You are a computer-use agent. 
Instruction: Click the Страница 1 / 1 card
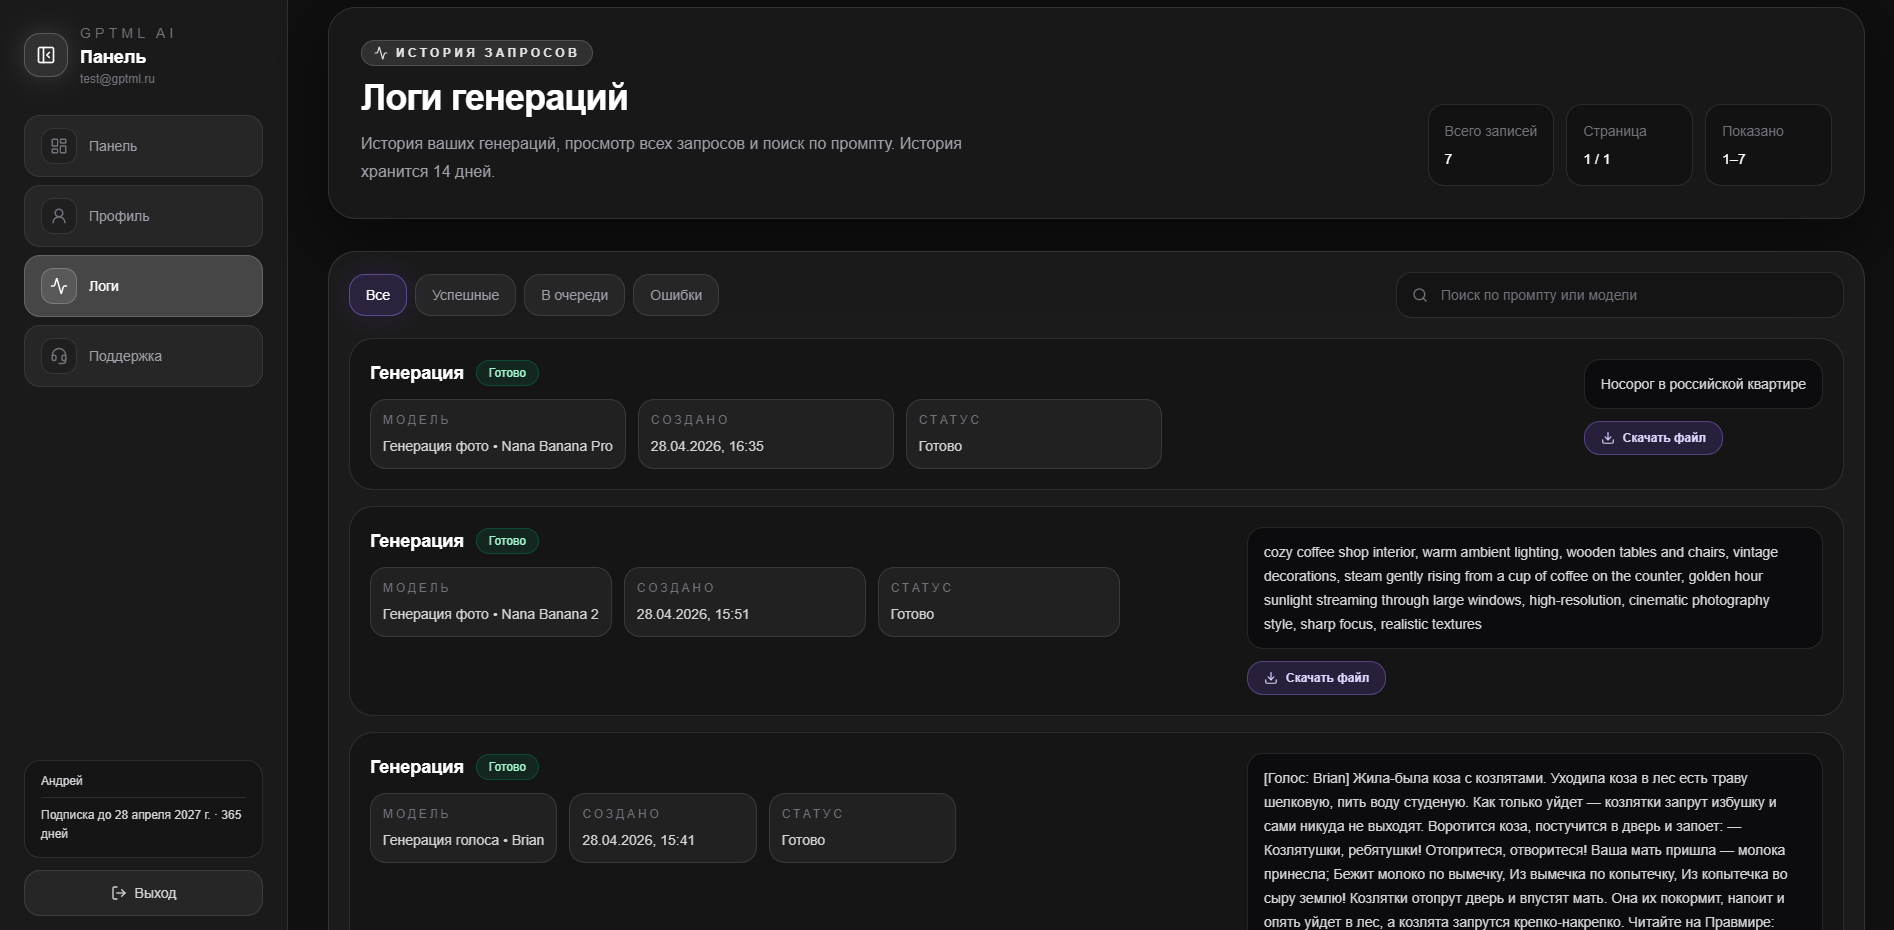1629,145
